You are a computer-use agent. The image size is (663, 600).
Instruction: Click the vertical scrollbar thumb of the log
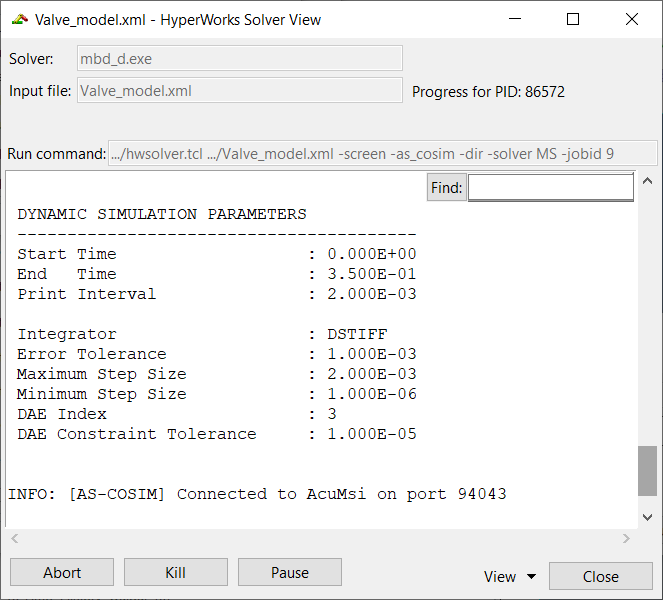pyautogui.click(x=648, y=470)
